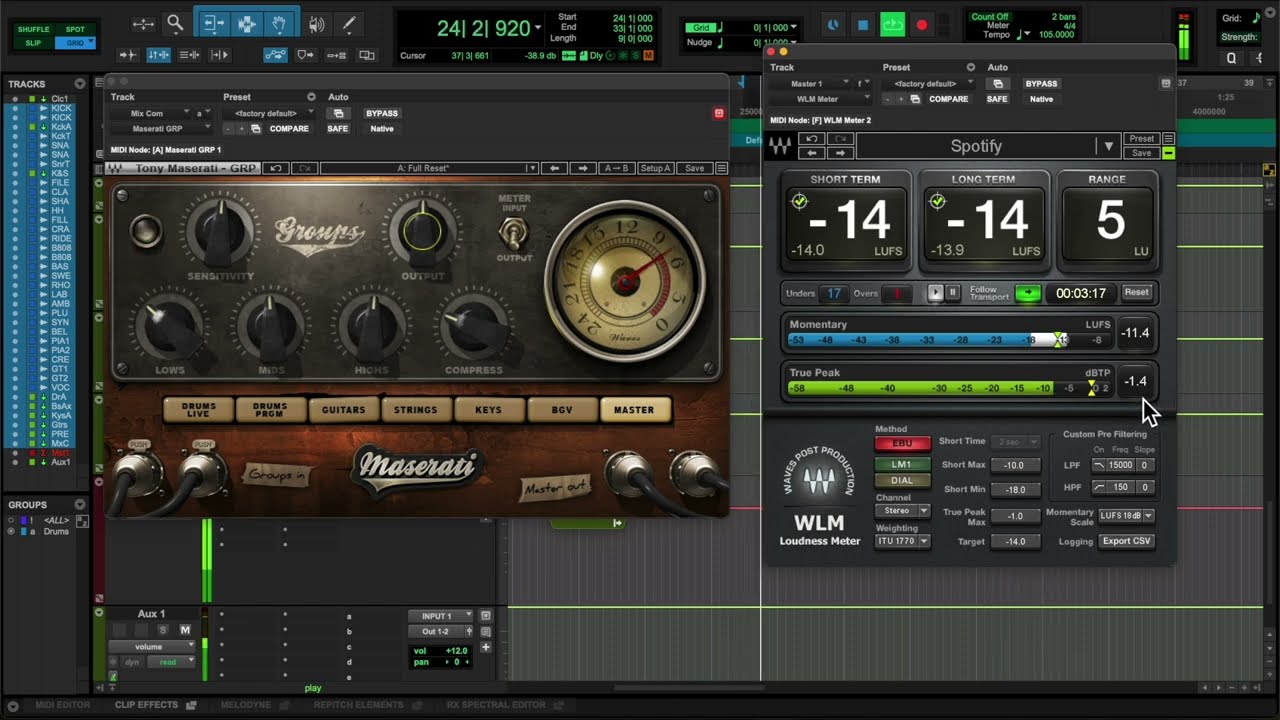Toggle BYPASS in Maserati GRP window
Viewport: 1280px width, 720px height.
point(382,114)
